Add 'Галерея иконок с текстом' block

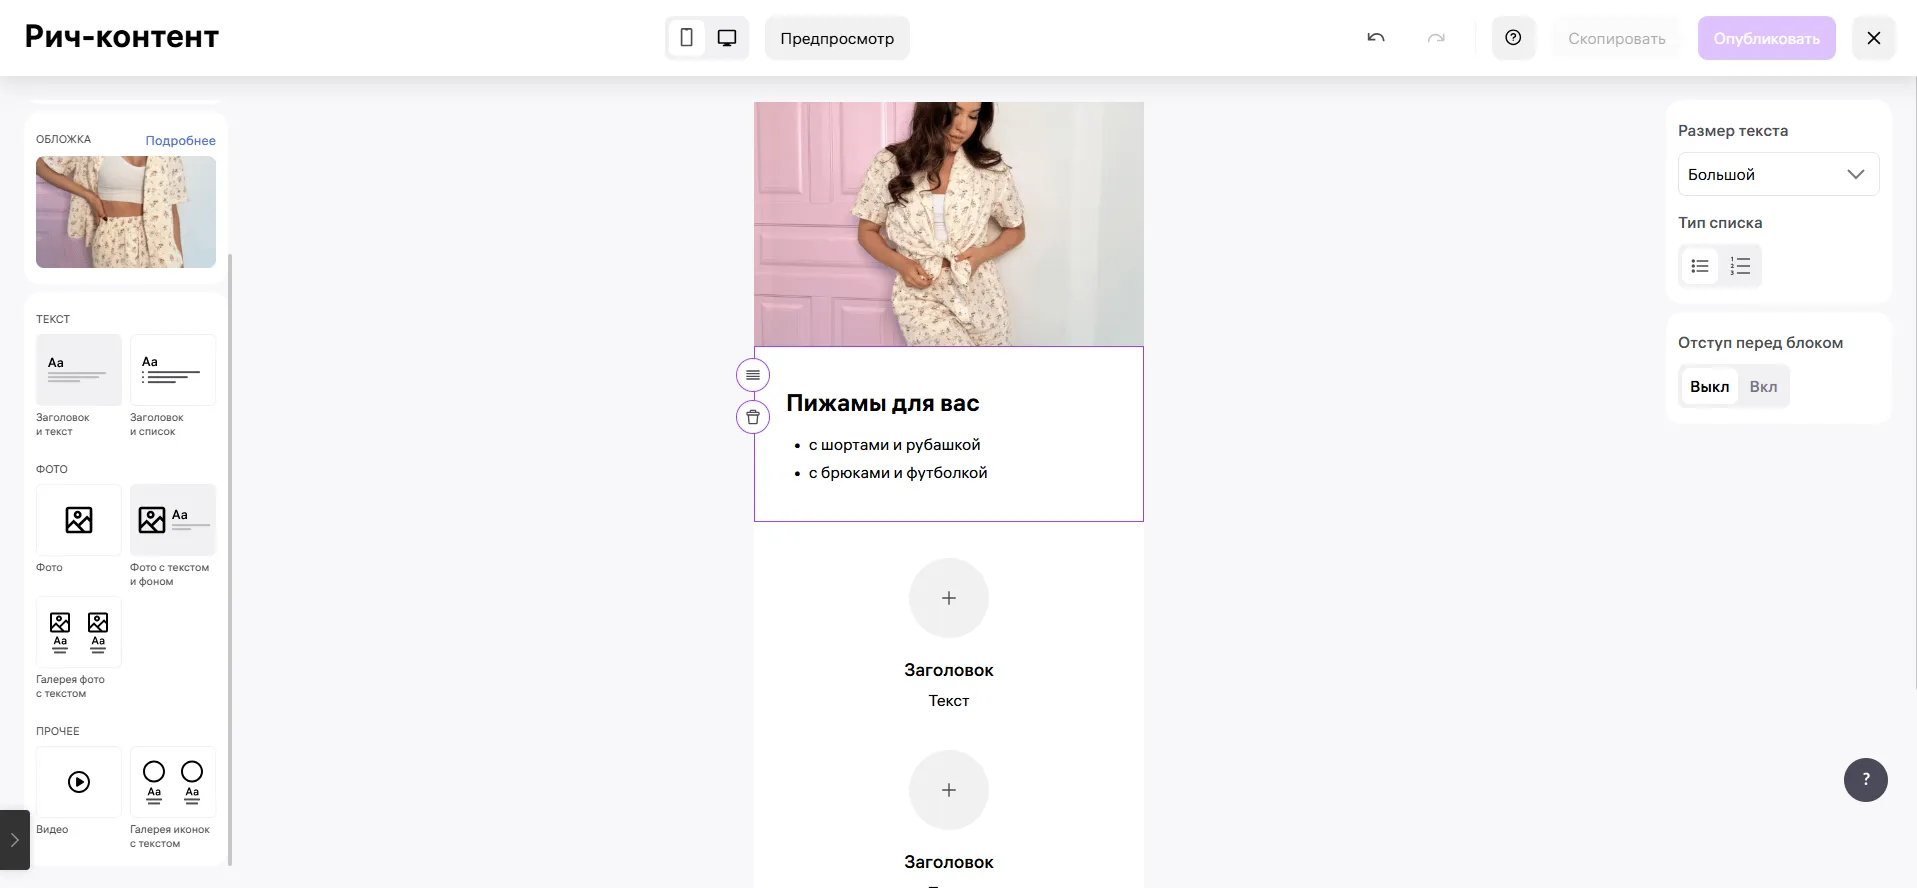(x=172, y=782)
